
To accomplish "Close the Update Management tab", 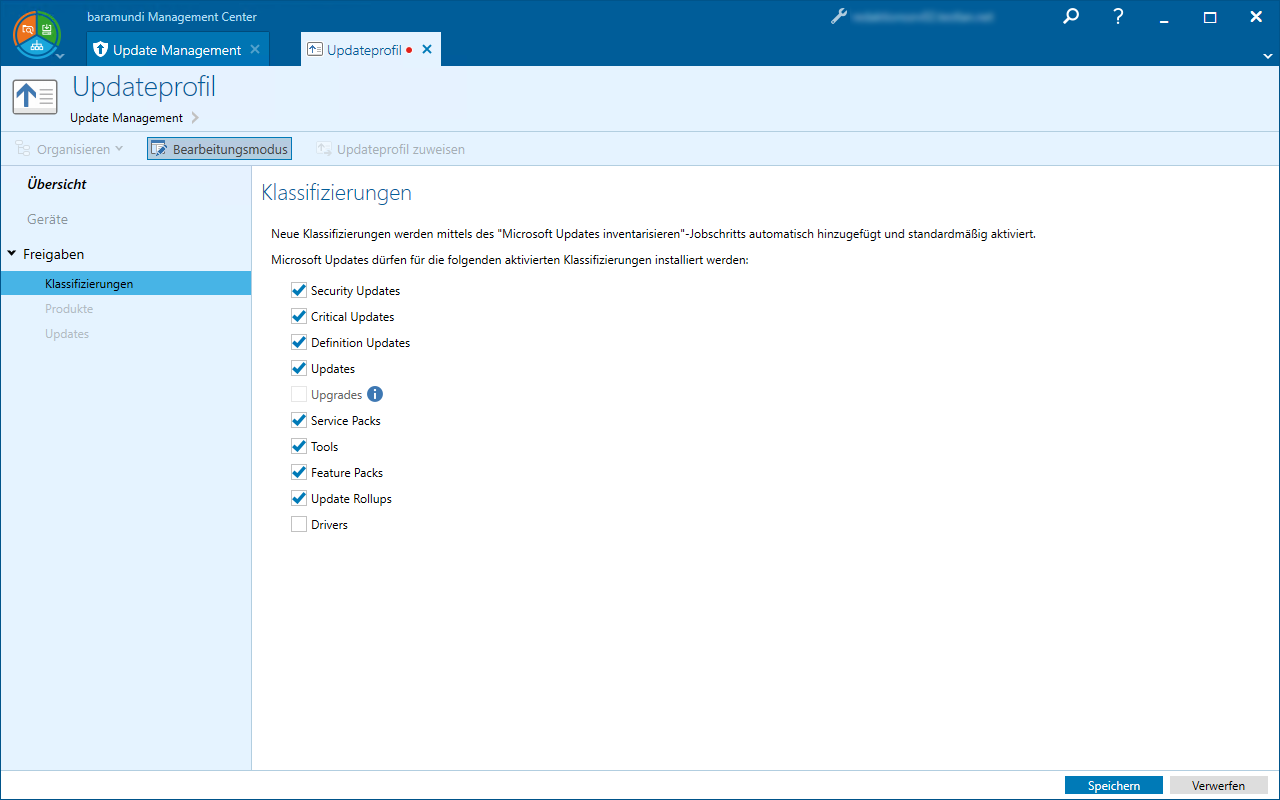I will pos(255,50).
